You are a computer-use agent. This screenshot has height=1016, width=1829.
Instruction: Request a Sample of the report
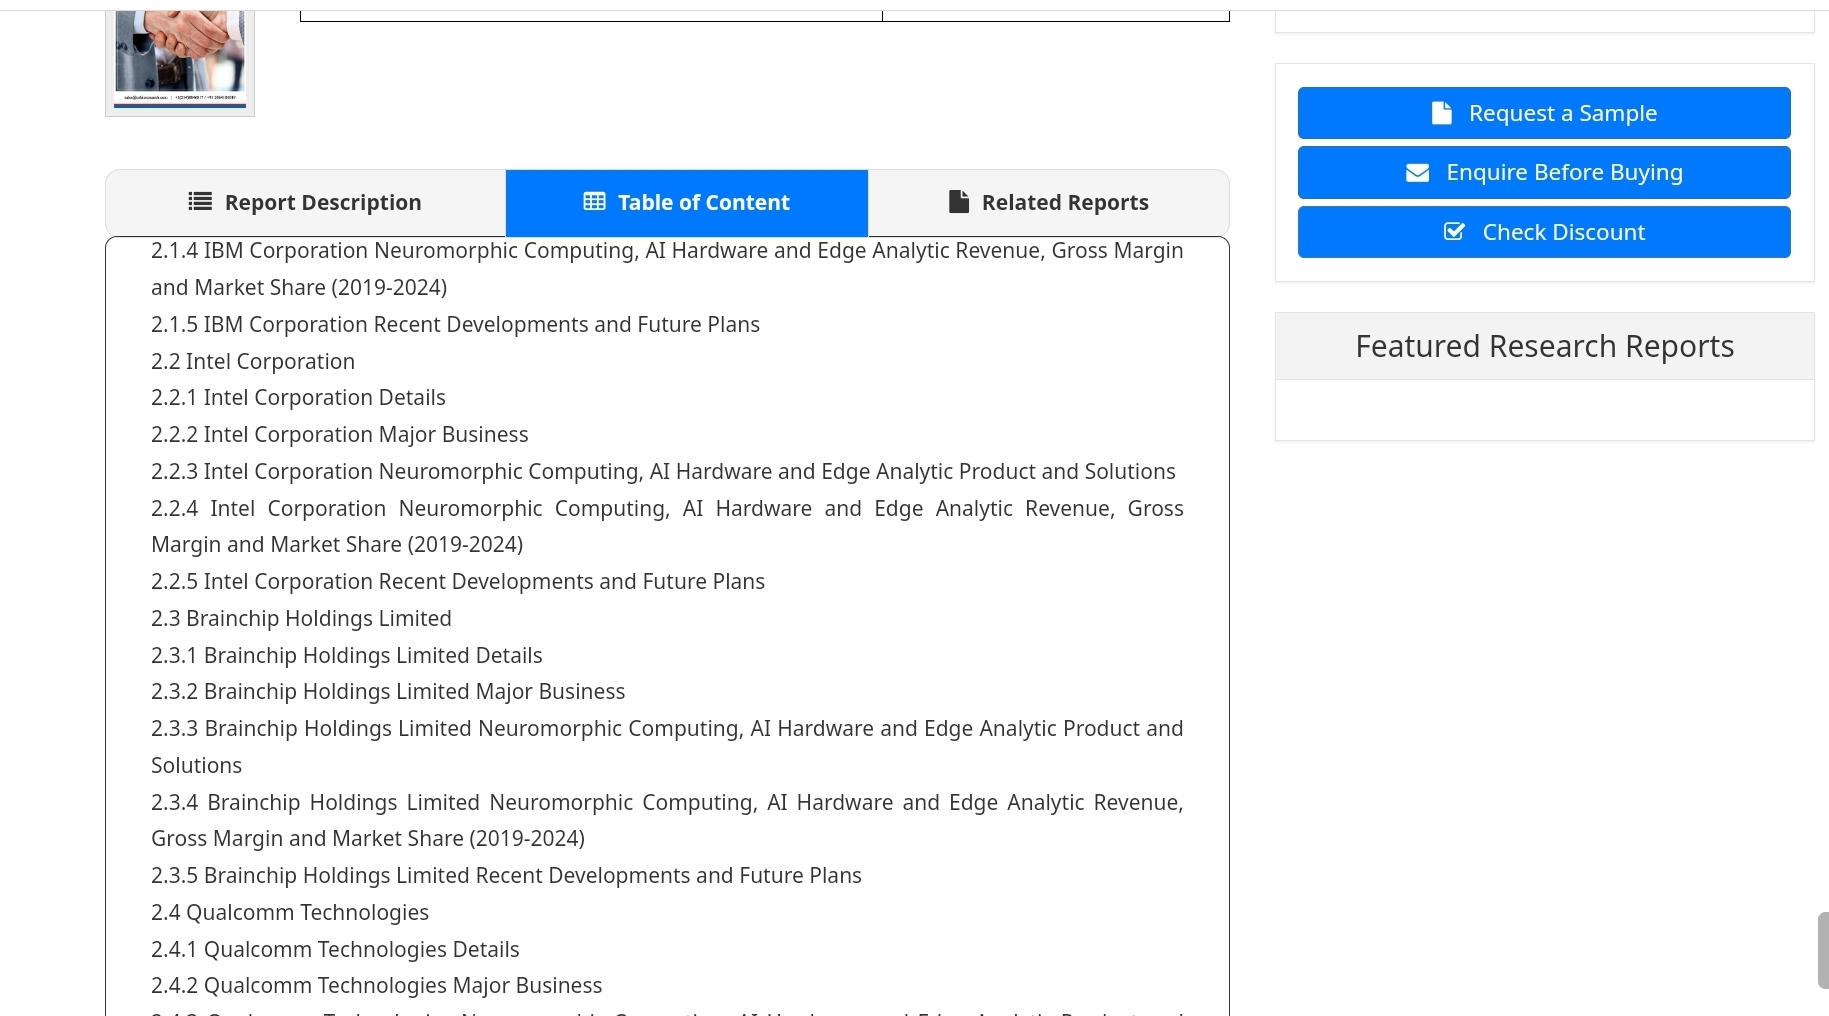click(x=1544, y=113)
